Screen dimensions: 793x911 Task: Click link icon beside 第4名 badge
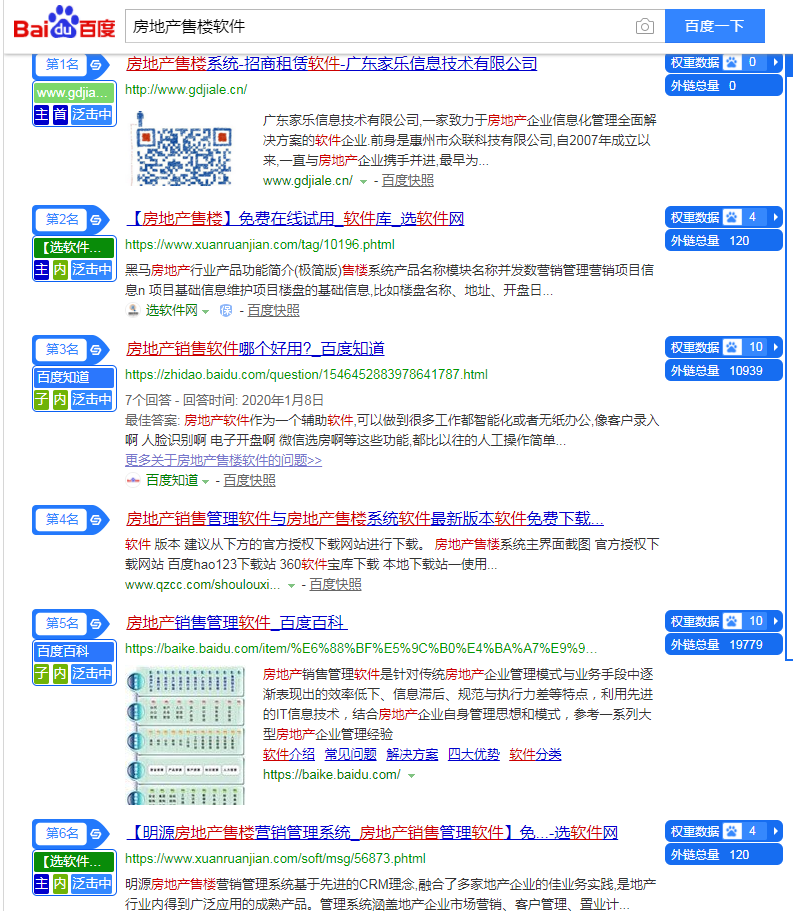(x=96, y=519)
